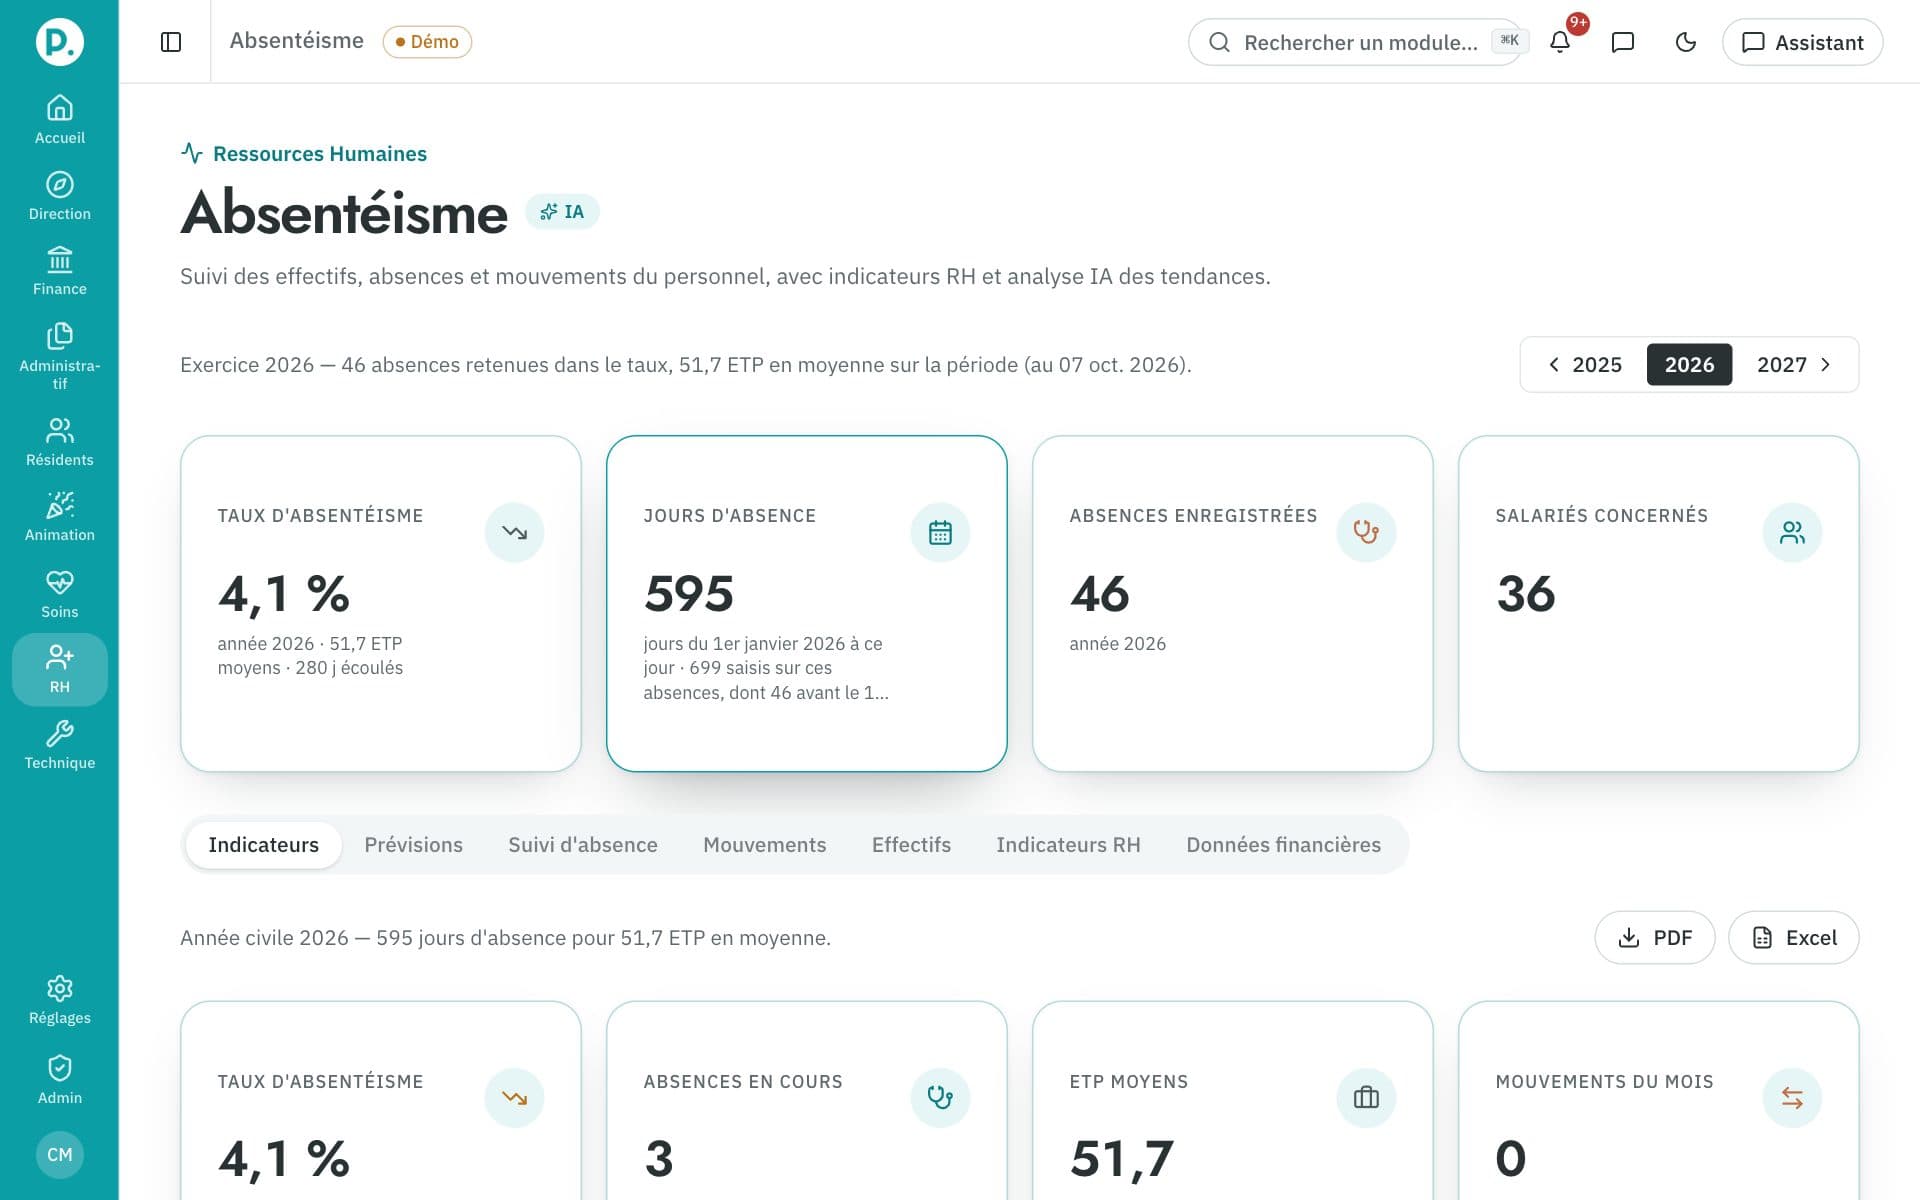The height and width of the screenshot is (1200, 1920).
Task: Open the Direction compass sidebar item
Action: pyautogui.click(x=59, y=196)
